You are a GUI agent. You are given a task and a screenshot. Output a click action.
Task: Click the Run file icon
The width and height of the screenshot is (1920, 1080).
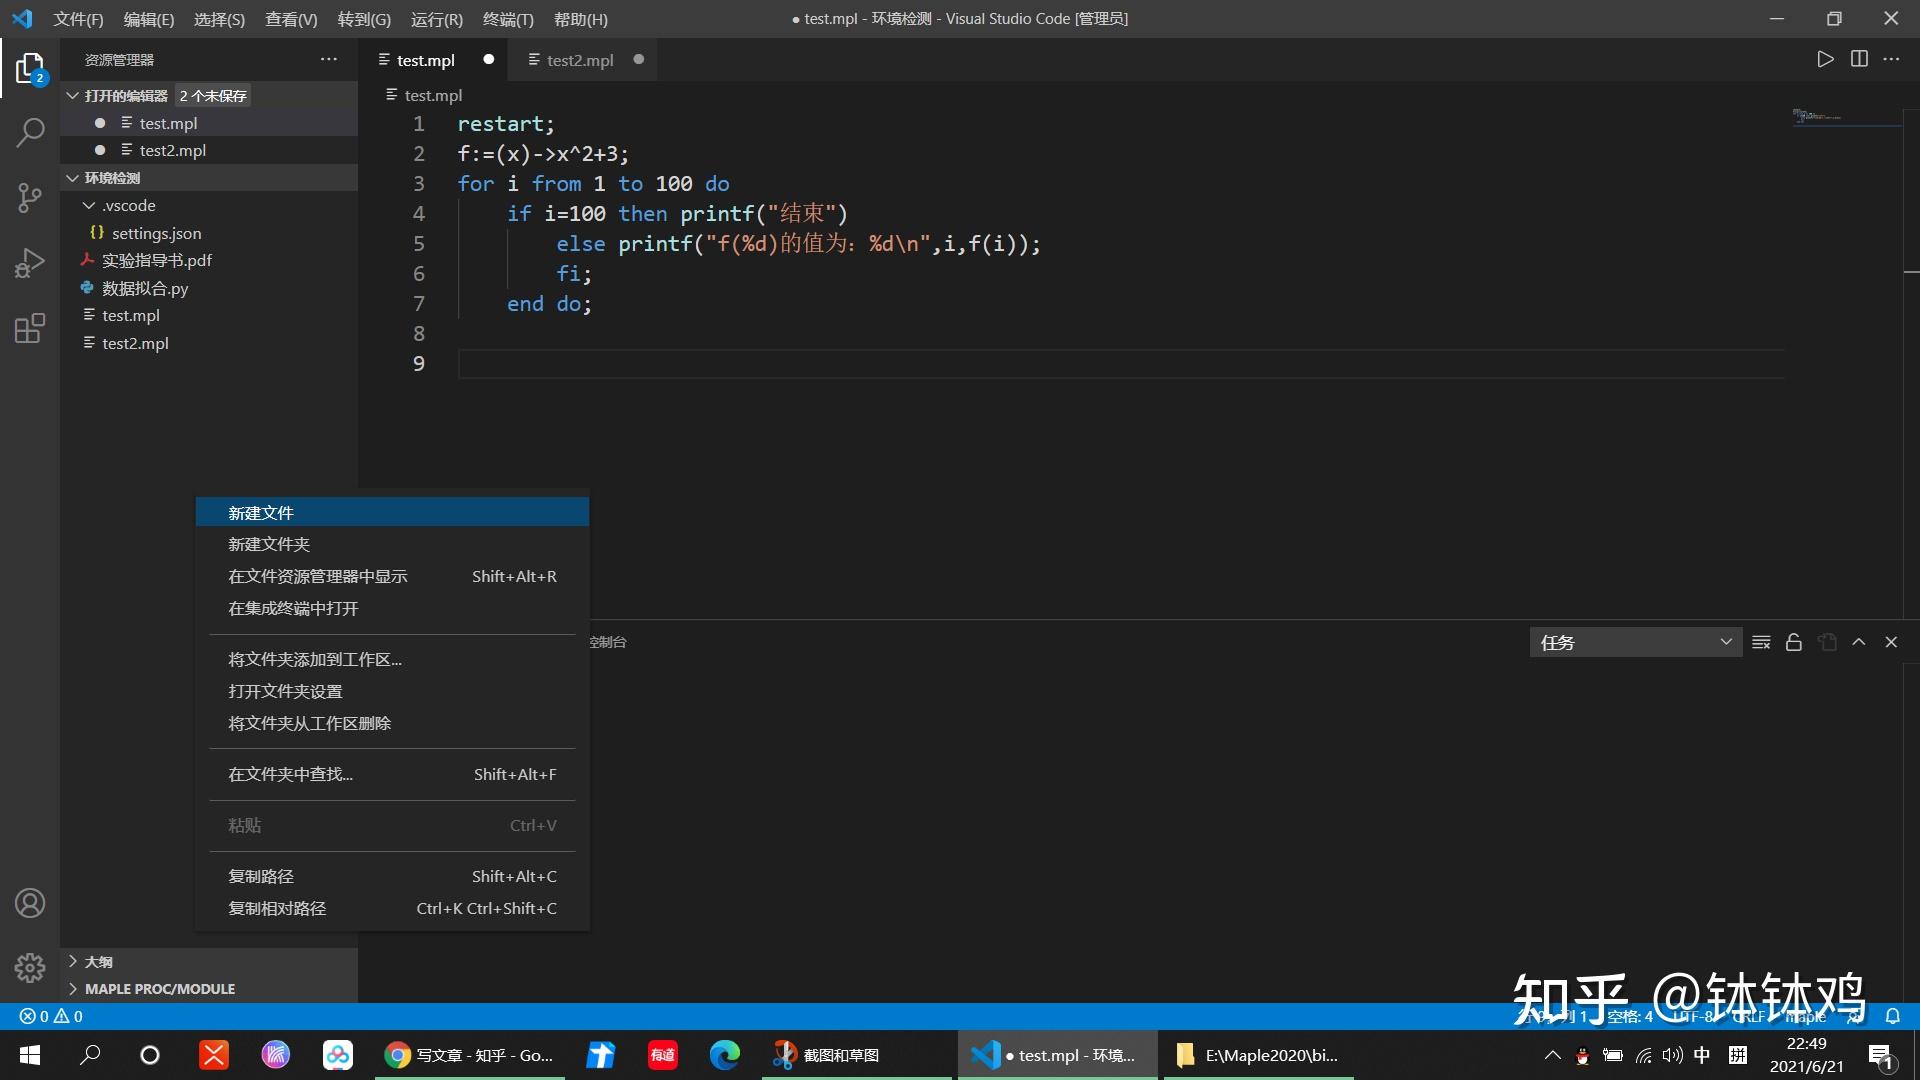coord(1824,59)
